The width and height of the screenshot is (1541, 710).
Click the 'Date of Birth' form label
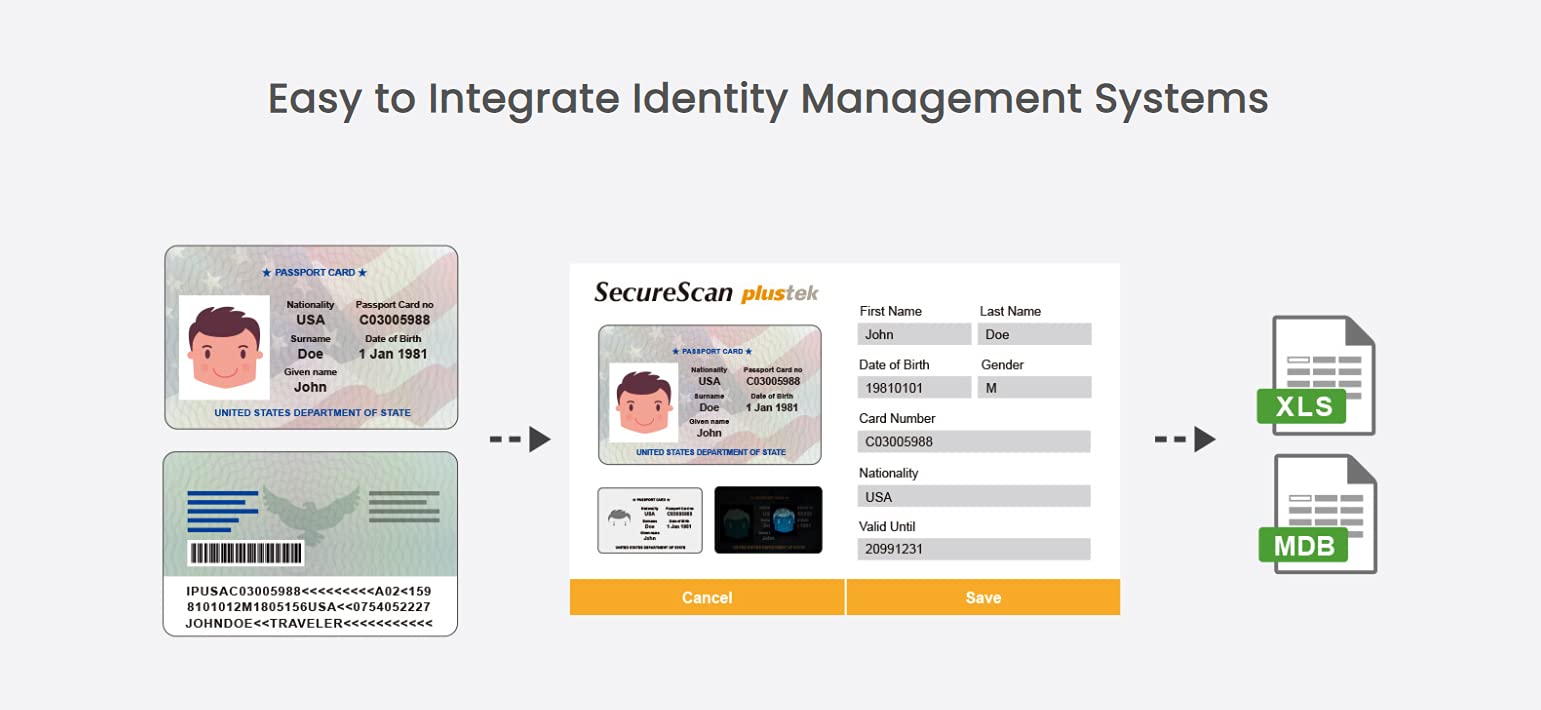[x=894, y=365]
